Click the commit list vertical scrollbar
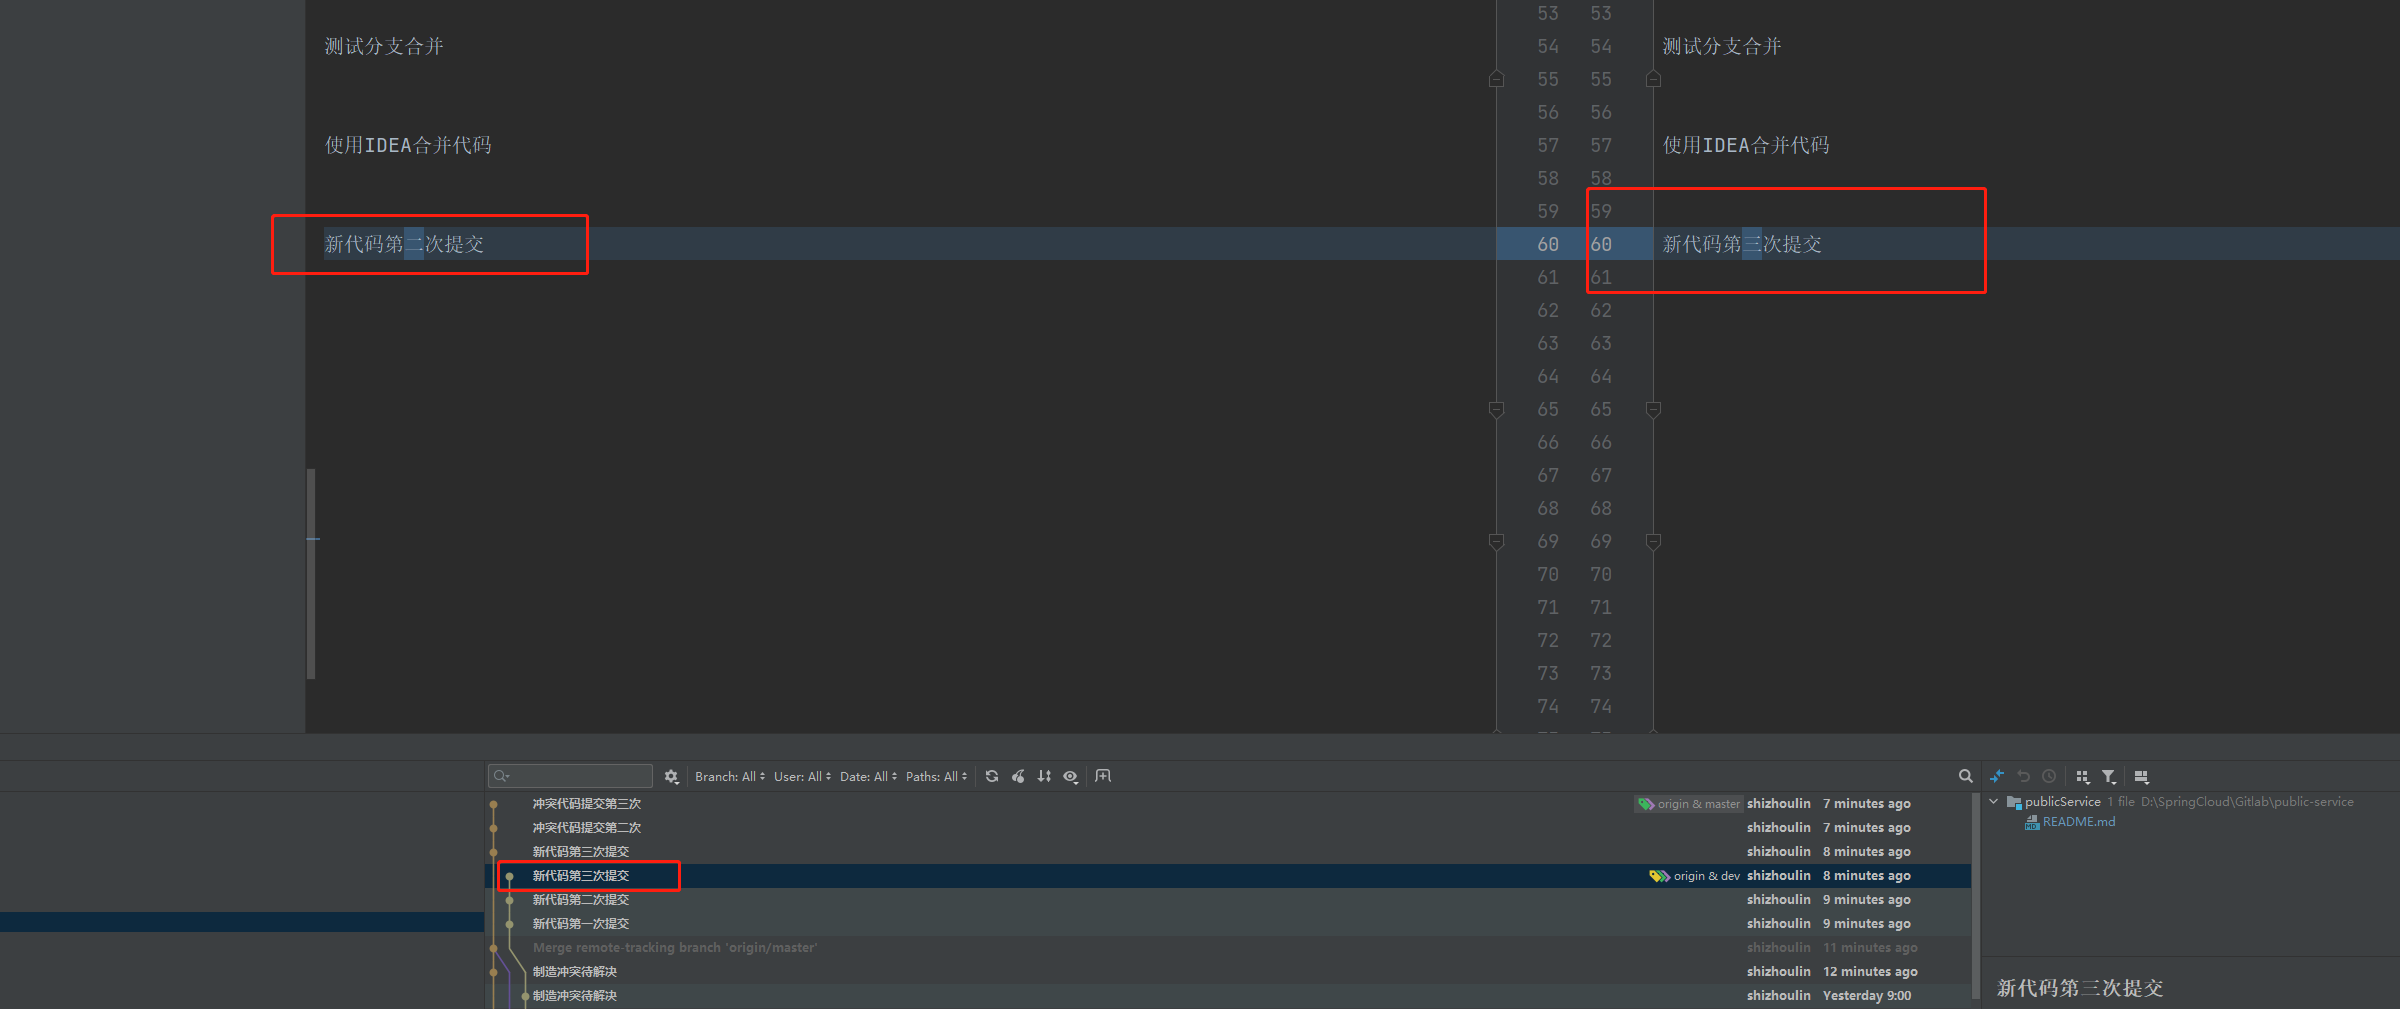This screenshot has height=1009, width=2400. (1975, 895)
